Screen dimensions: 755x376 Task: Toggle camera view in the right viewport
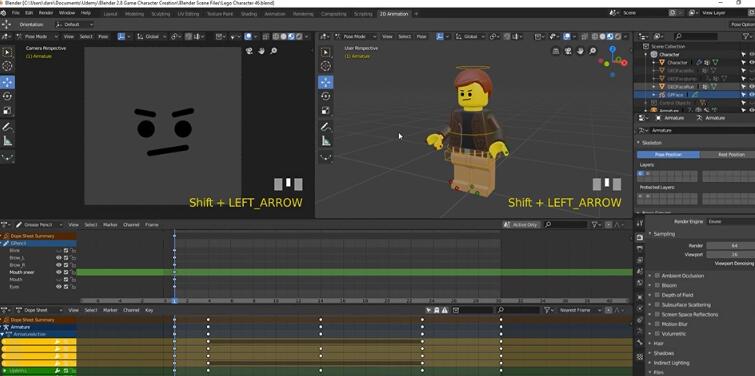coord(568,51)
